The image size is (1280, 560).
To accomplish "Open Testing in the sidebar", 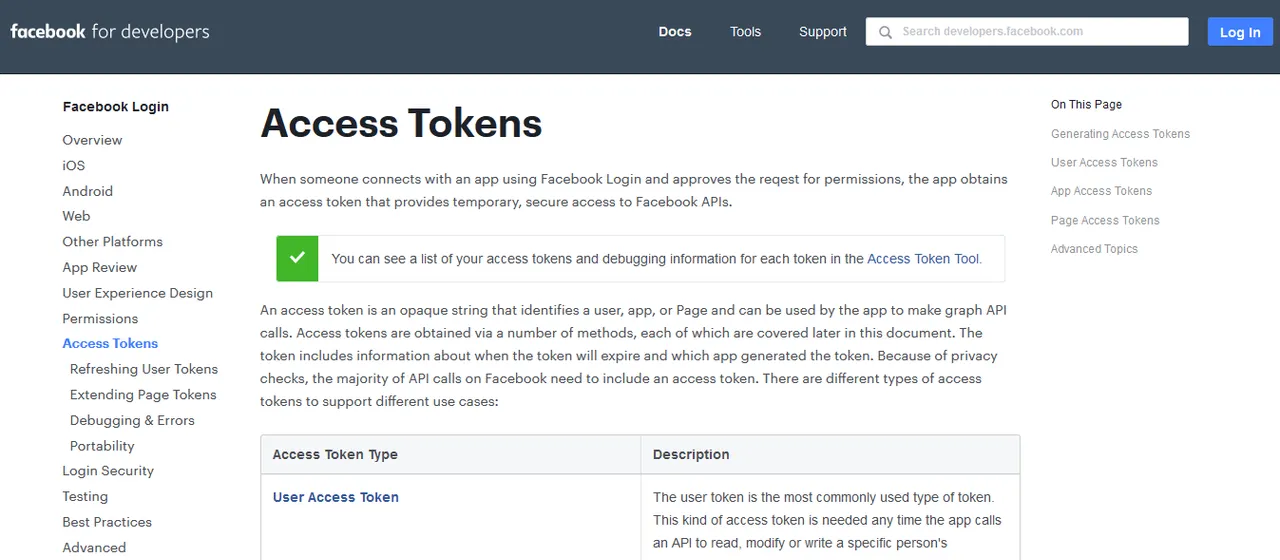I will [x=85, y=497].
